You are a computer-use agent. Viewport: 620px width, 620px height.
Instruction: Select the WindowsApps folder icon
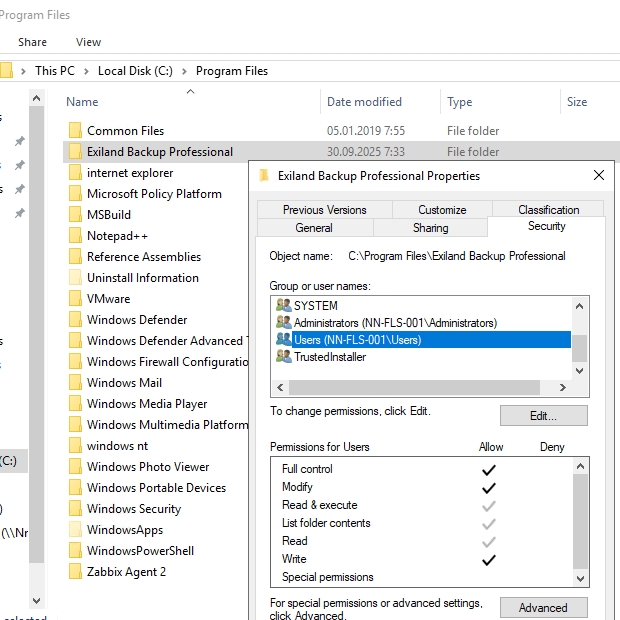[x=75, y=530]
